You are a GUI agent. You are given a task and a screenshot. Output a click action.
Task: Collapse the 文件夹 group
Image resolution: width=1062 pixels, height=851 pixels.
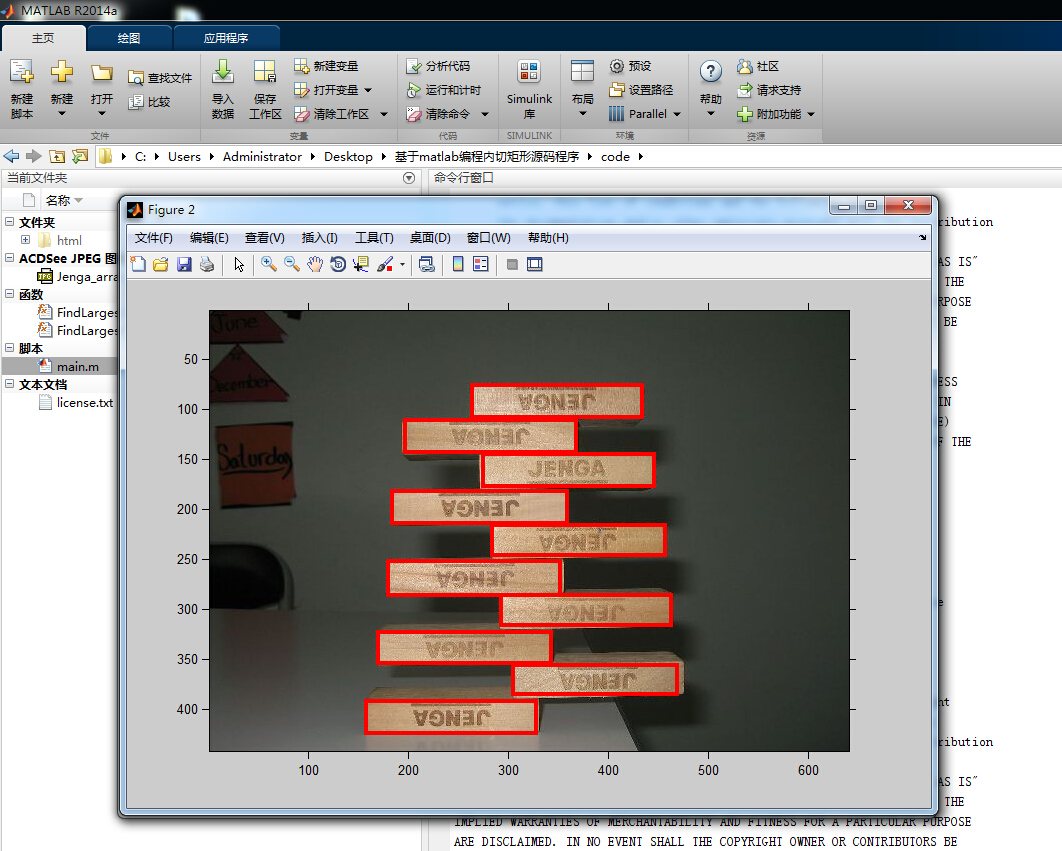click(9, 222)
